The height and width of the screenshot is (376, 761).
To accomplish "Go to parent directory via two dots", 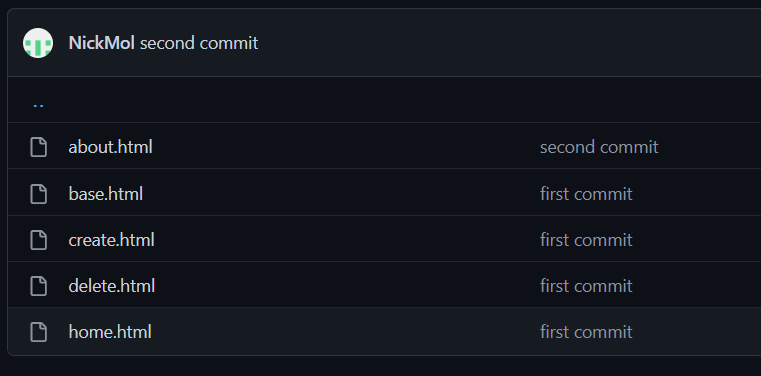I will [x=38, y=104].
